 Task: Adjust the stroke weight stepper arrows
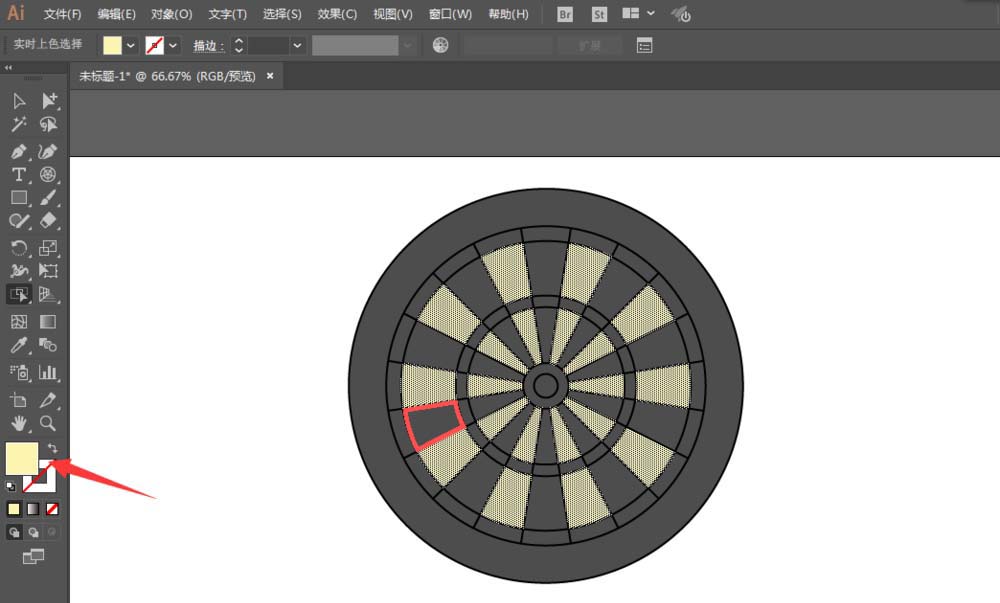coord(239,45)
